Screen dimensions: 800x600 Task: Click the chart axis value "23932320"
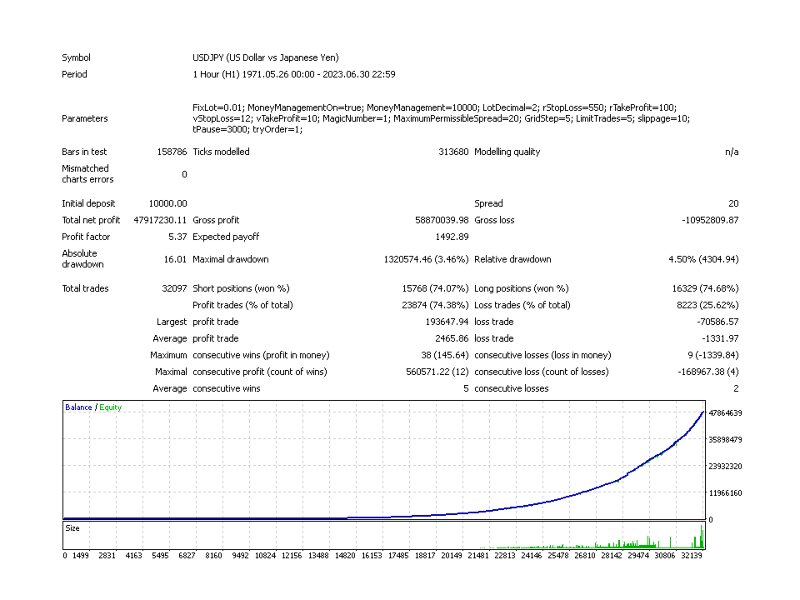pos(726,466)
